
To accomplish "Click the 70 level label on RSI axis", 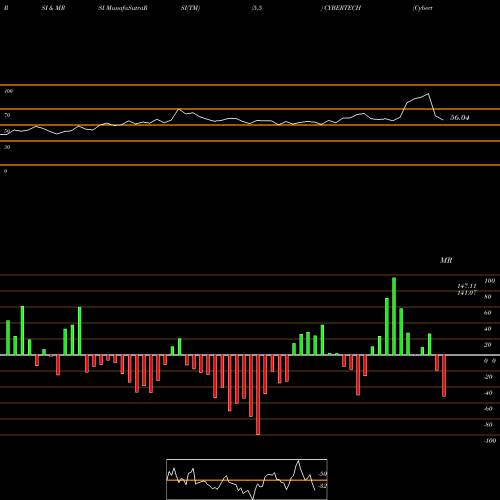I will coord(7,115).
